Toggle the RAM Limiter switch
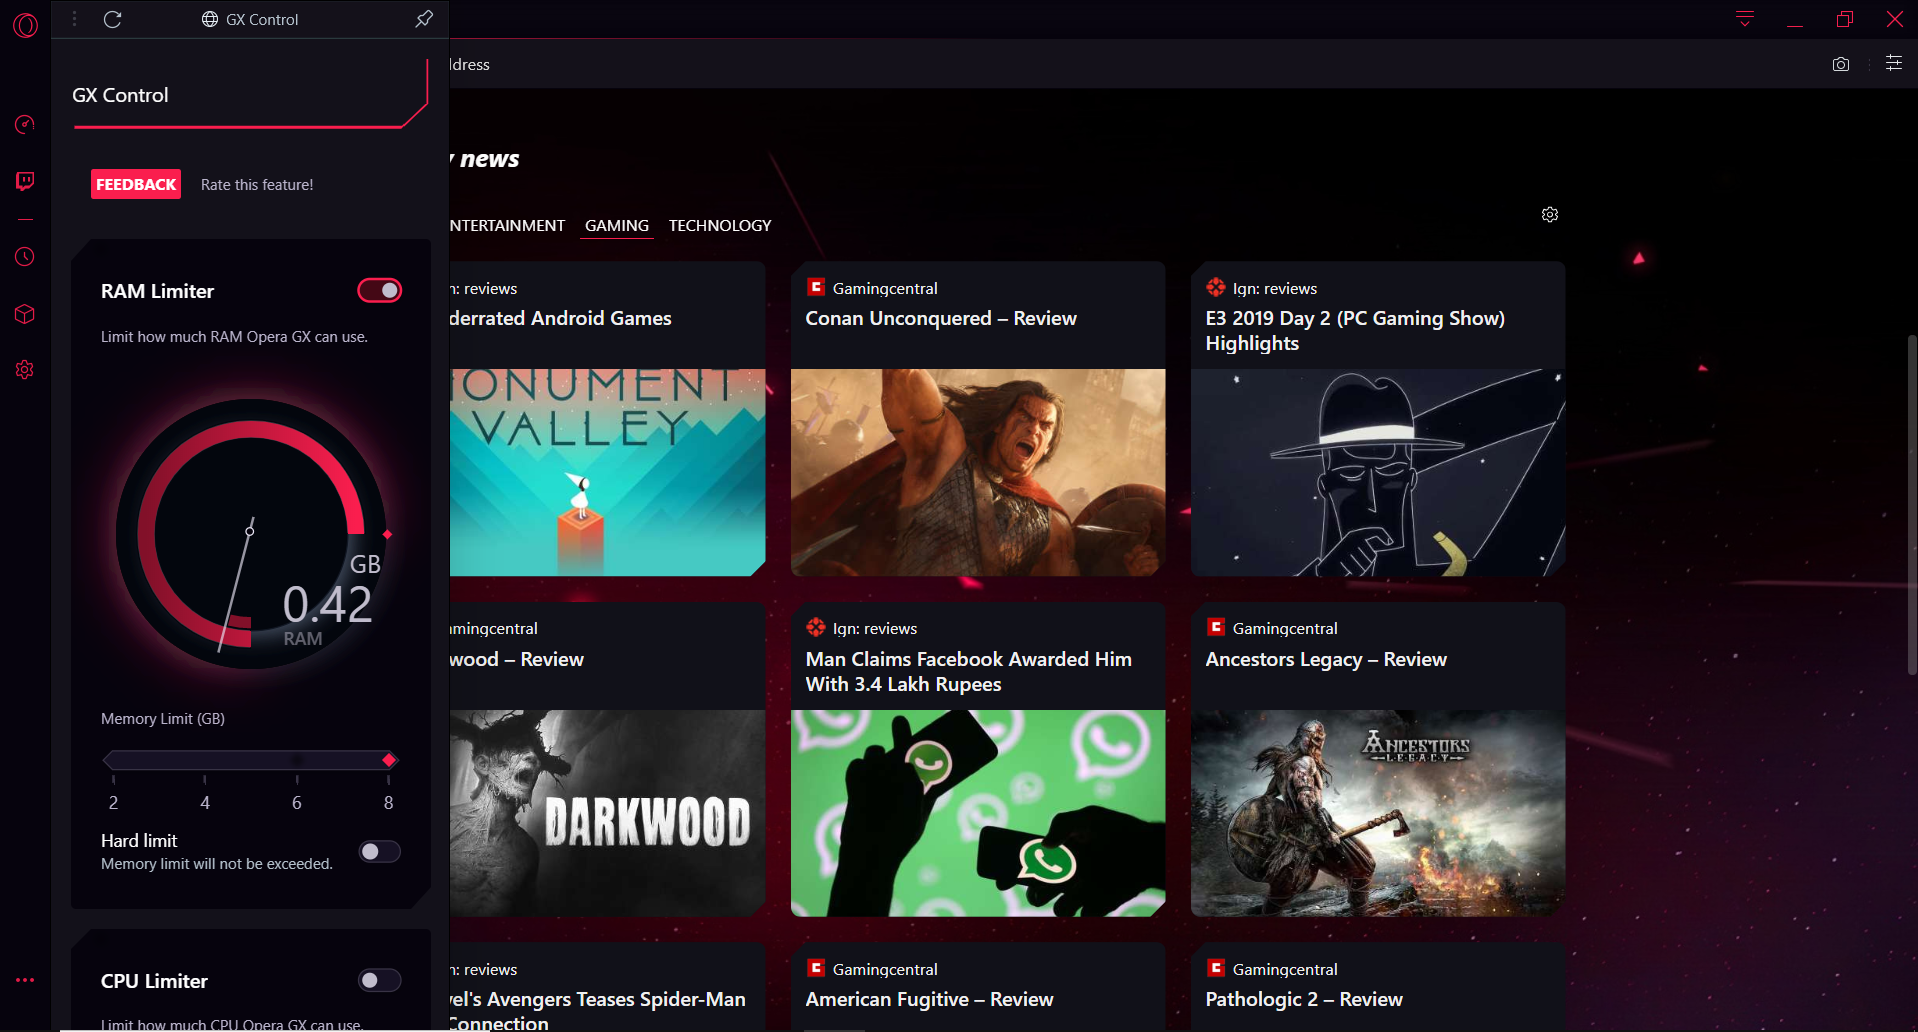This screenshot has height=1032, width=1918. (379, 290)
